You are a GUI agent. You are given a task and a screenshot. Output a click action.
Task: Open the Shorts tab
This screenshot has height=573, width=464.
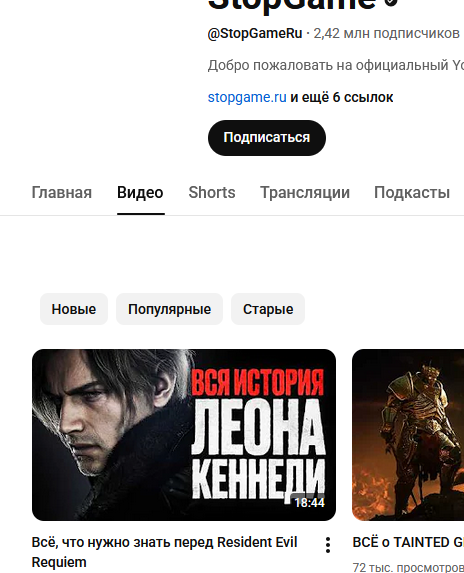(212, 193)
